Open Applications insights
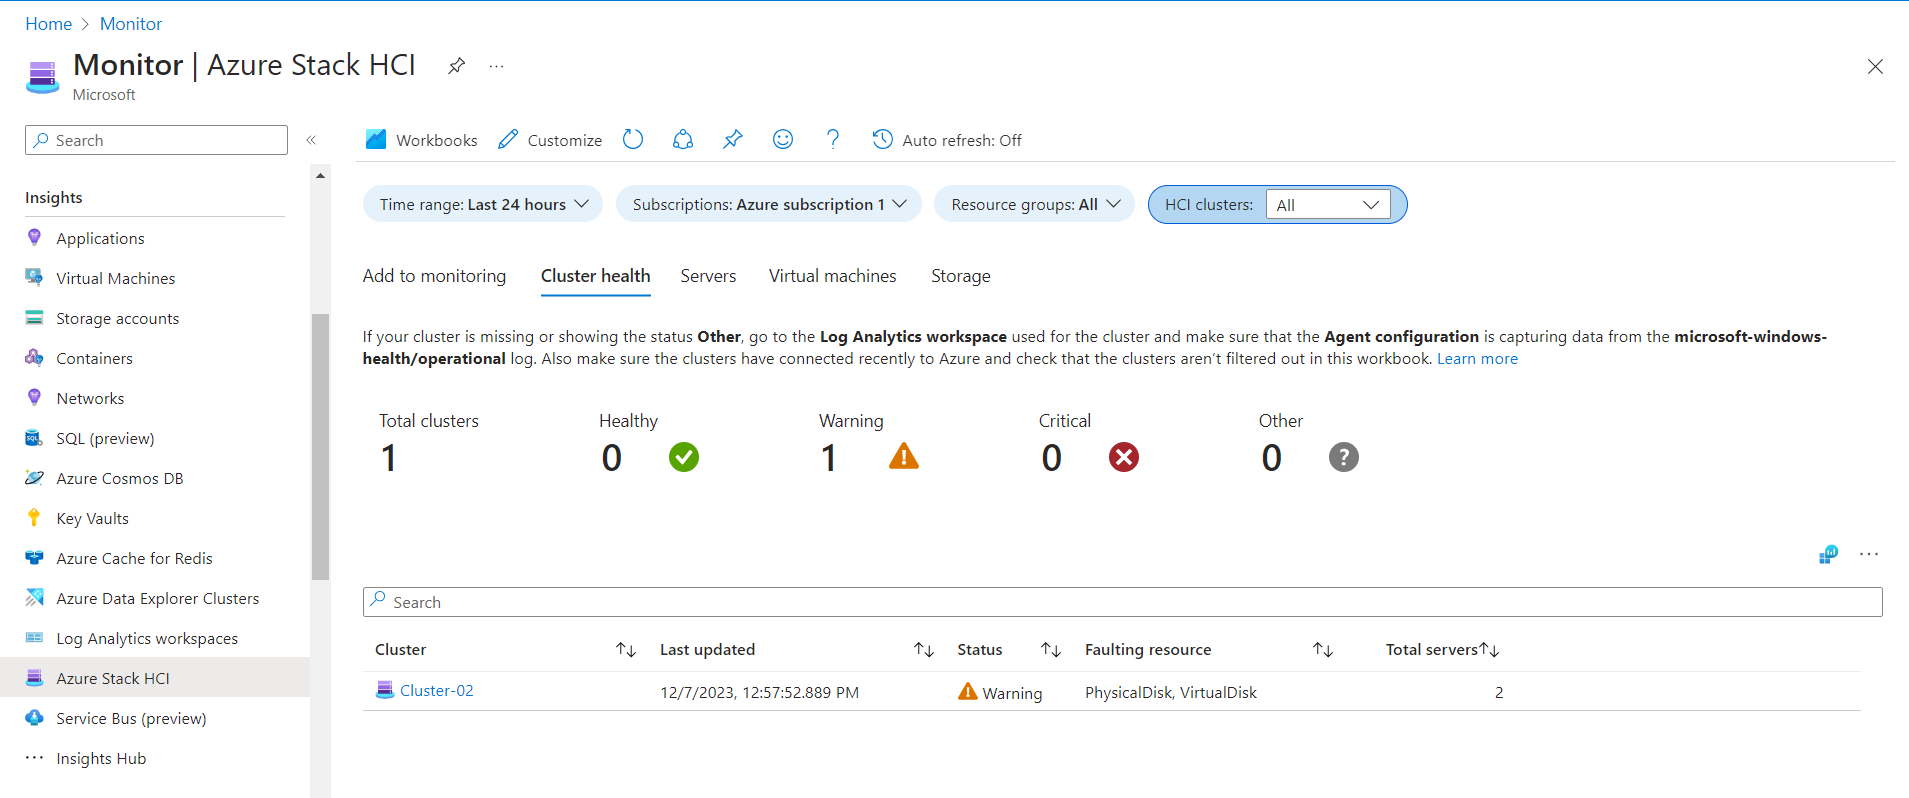The image size is (1909, 798). 100,238
